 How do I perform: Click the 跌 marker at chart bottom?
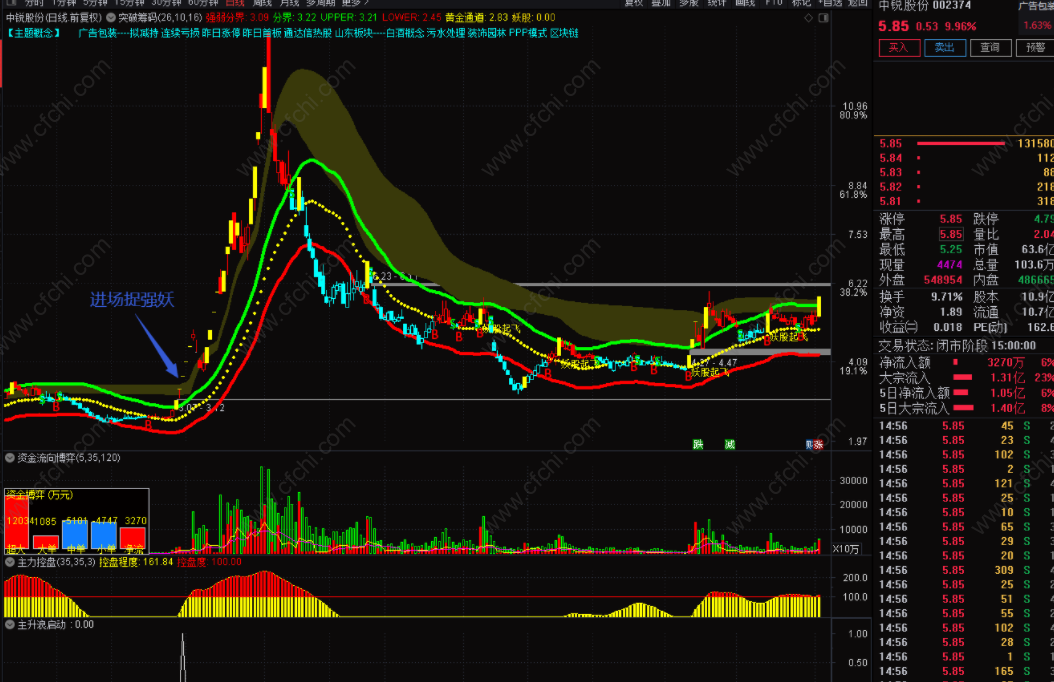click(x=698, y=444)
